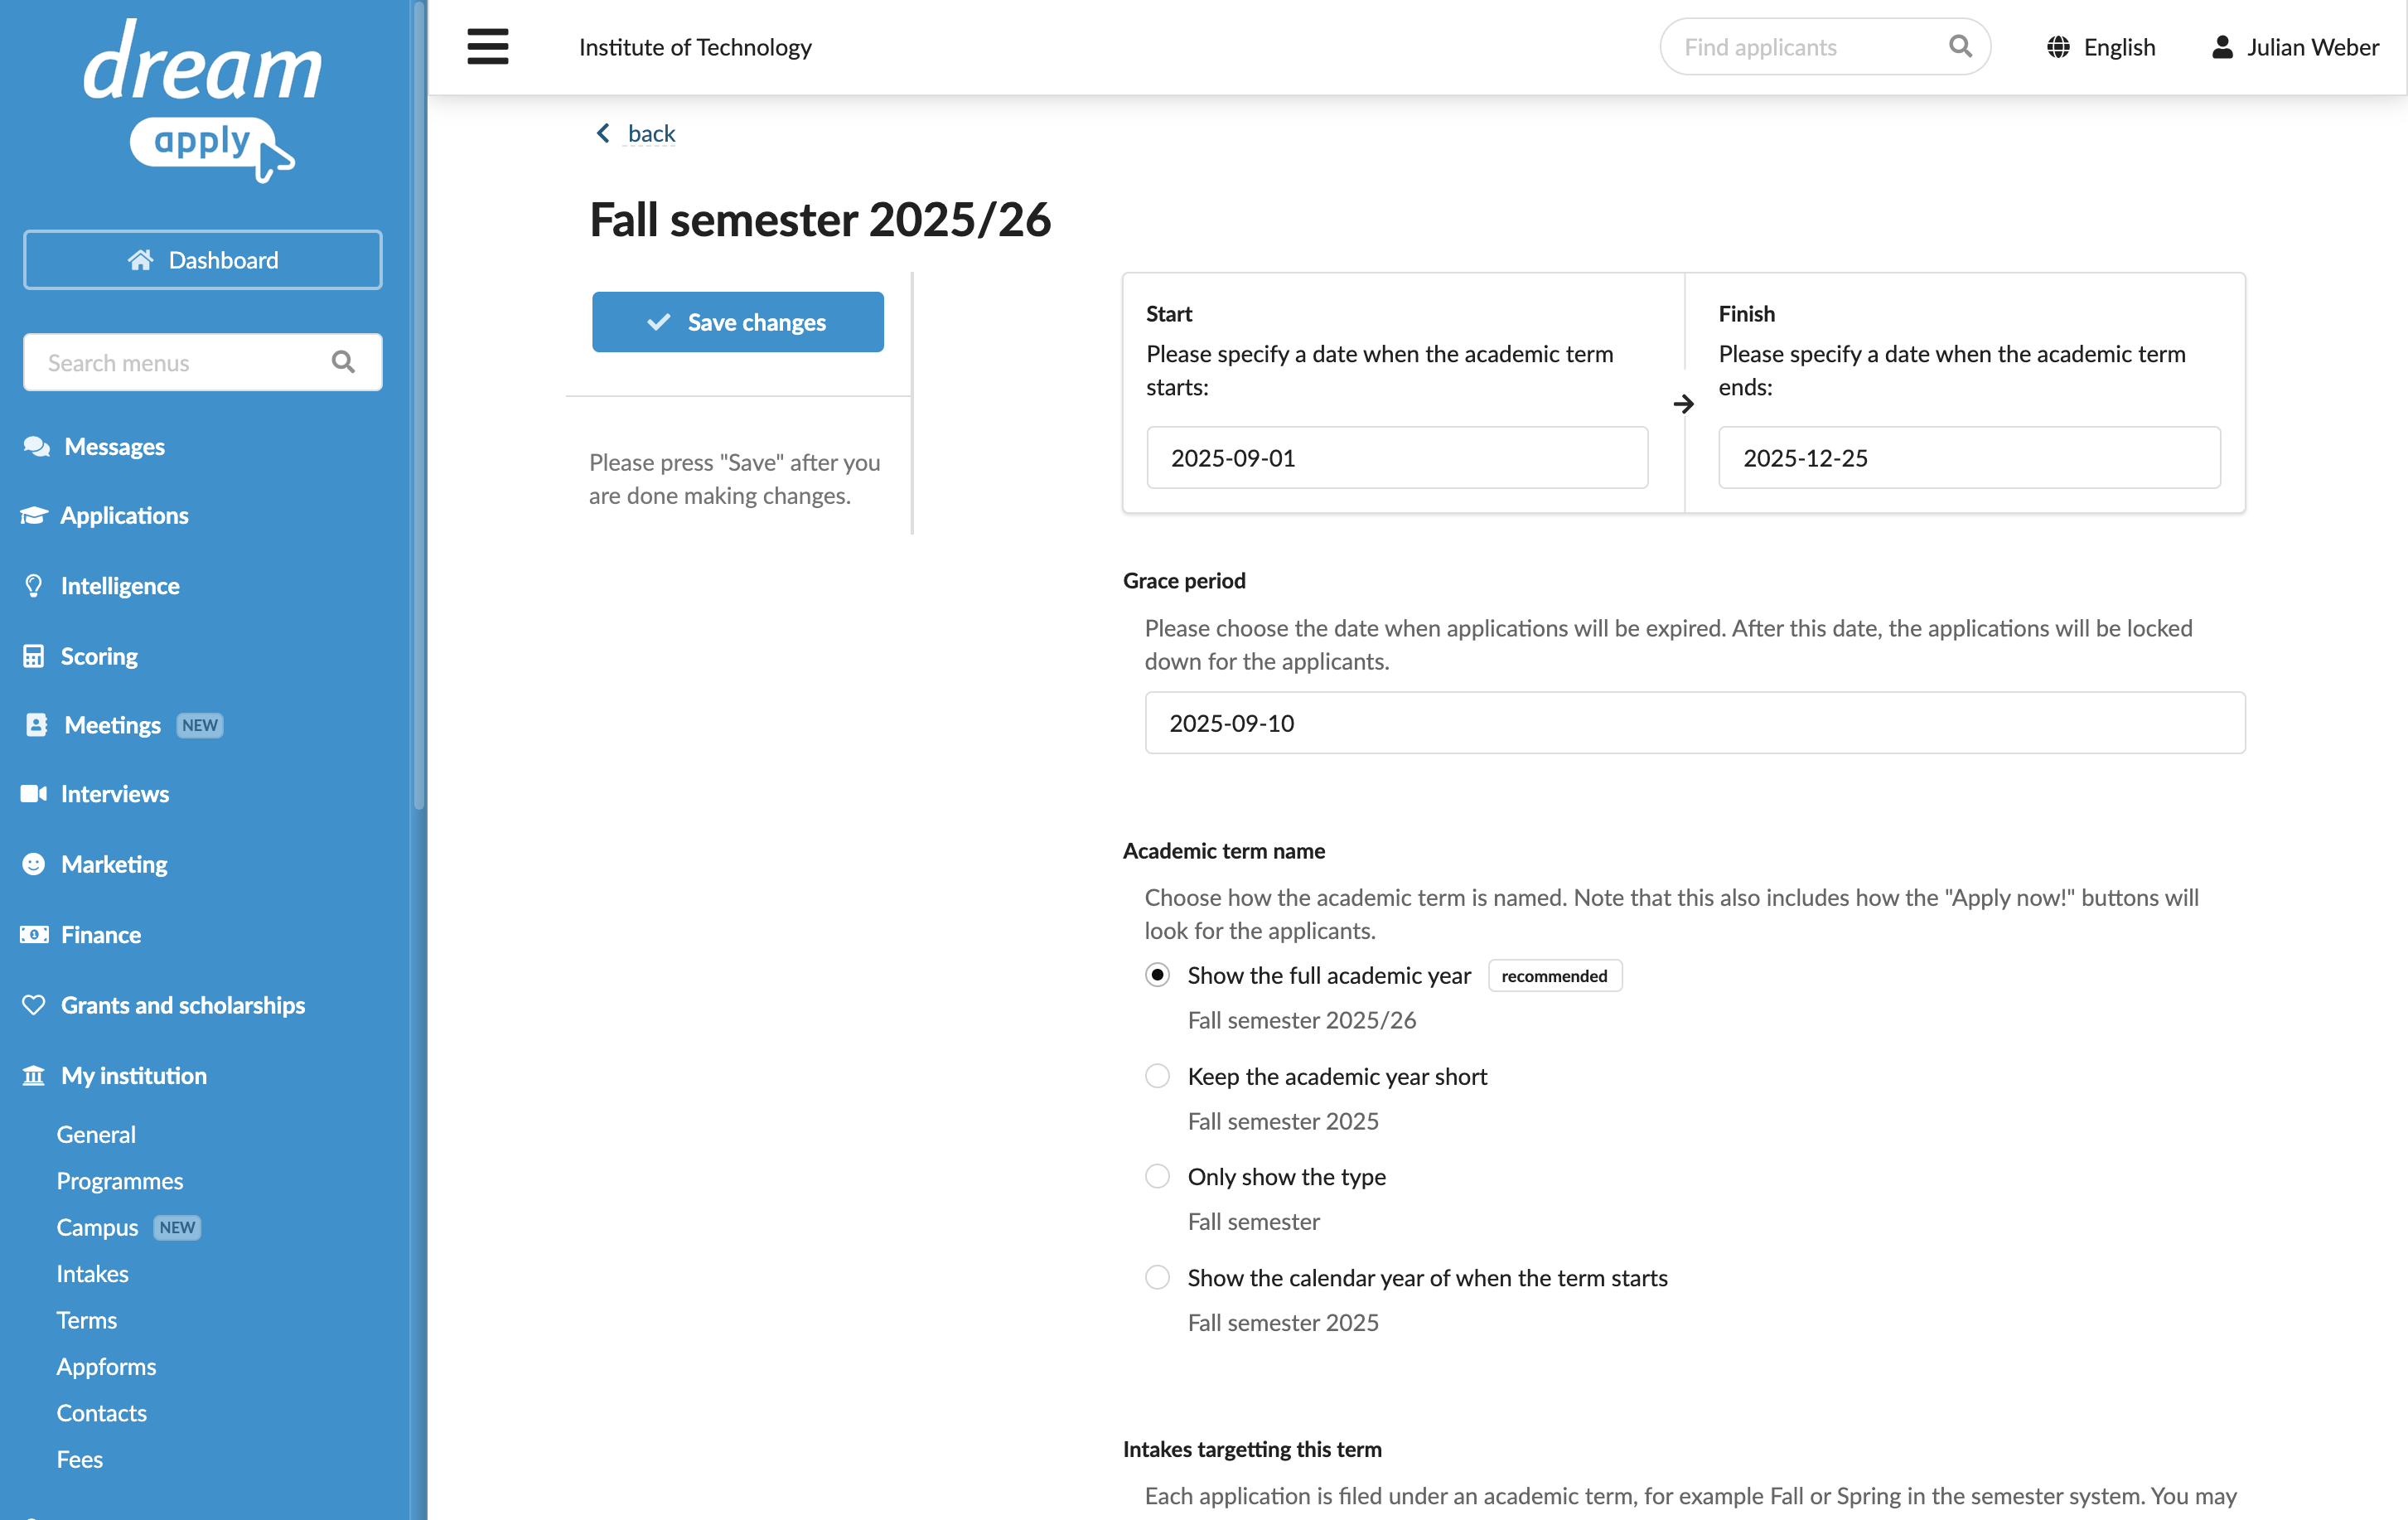
Task: Click the dream apply logo
Action: (x=203, y=101)
